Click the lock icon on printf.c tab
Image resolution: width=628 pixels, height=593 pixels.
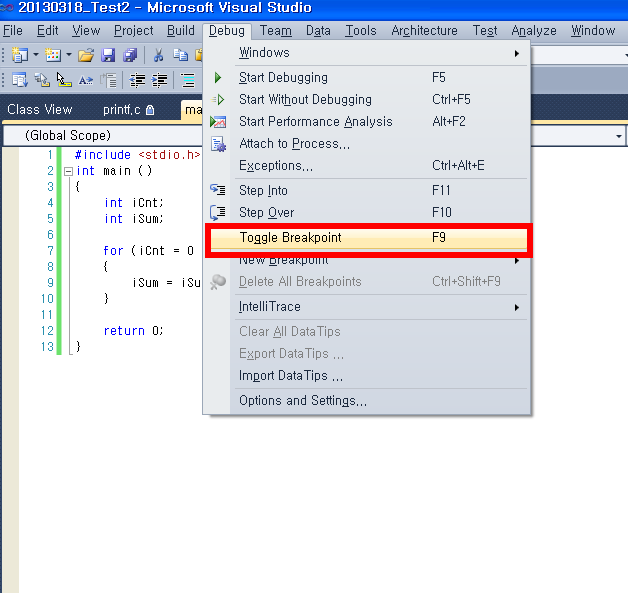coord(150,110)
